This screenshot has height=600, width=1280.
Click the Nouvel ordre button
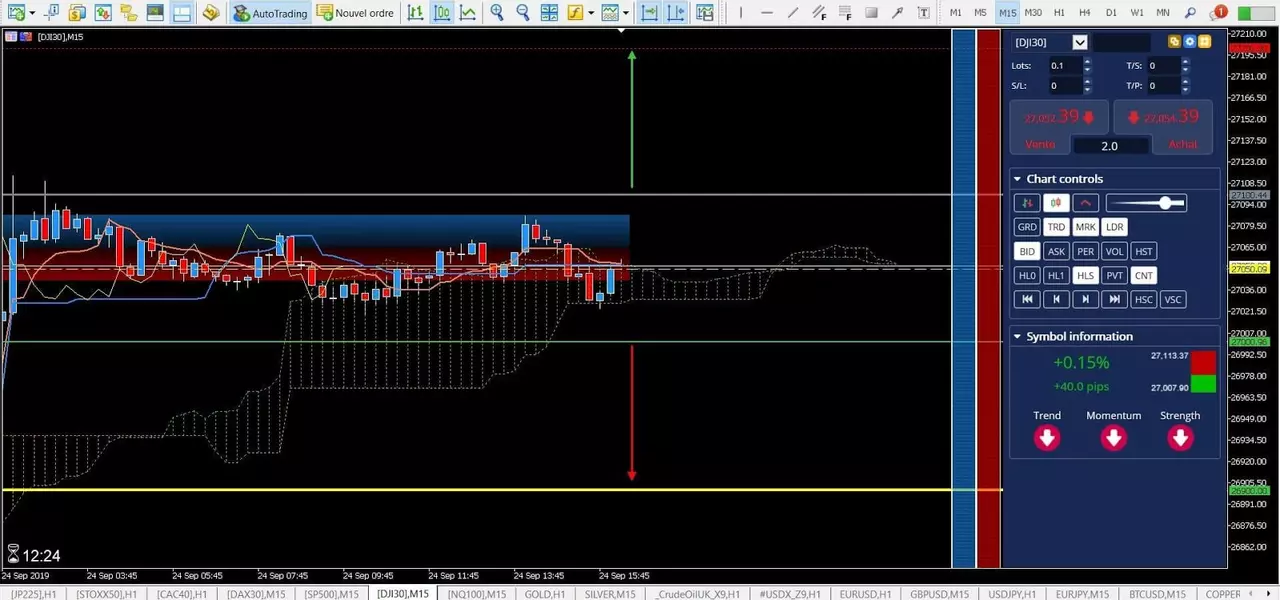(x=355, y=13)
